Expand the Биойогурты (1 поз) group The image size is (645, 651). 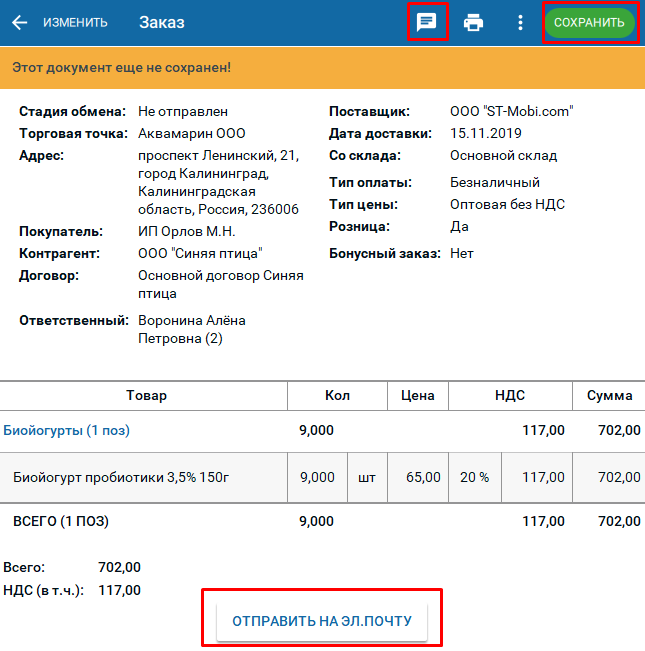pos(67,430)
